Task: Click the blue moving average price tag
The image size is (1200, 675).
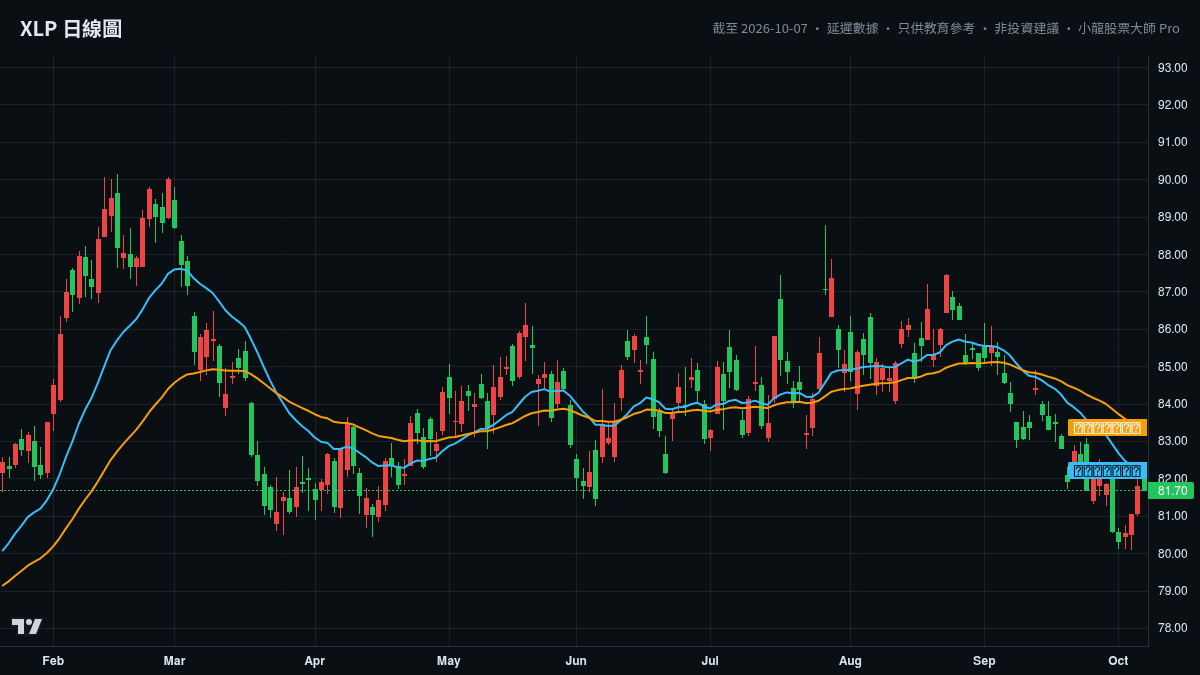Action: click(x=1107, y=470)
